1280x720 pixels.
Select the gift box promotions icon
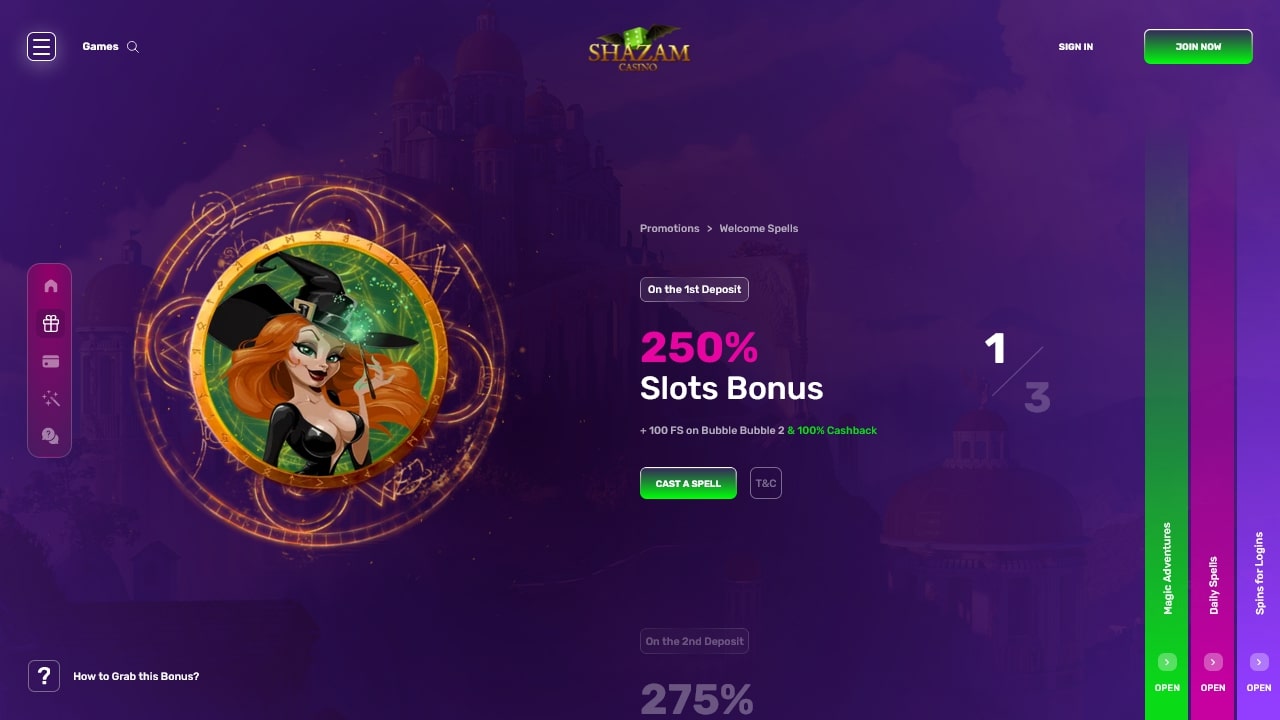point(51,323)
